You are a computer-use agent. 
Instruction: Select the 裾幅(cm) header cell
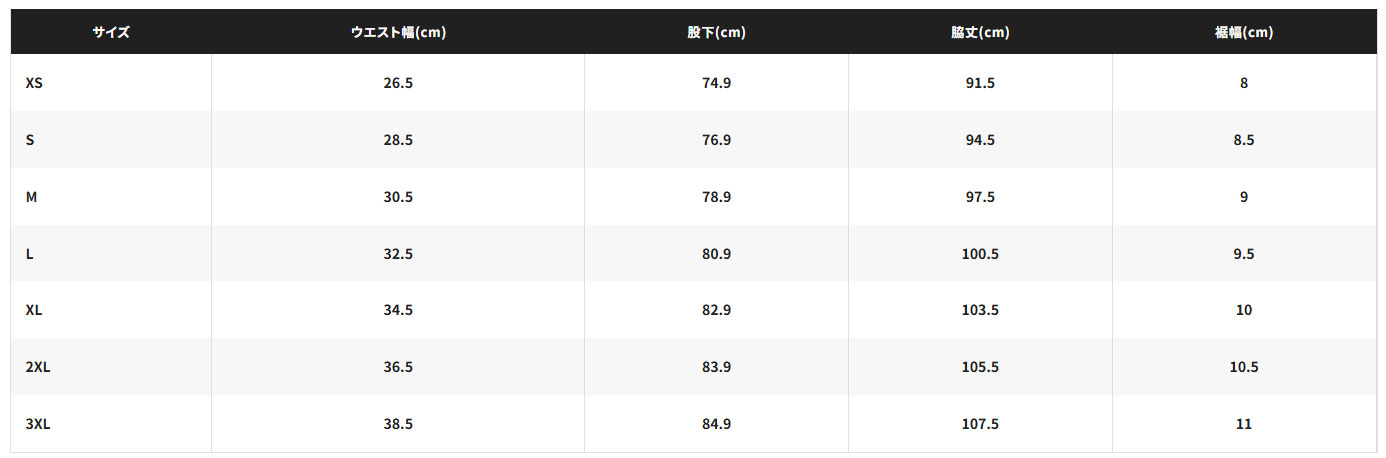point(1244,32)
